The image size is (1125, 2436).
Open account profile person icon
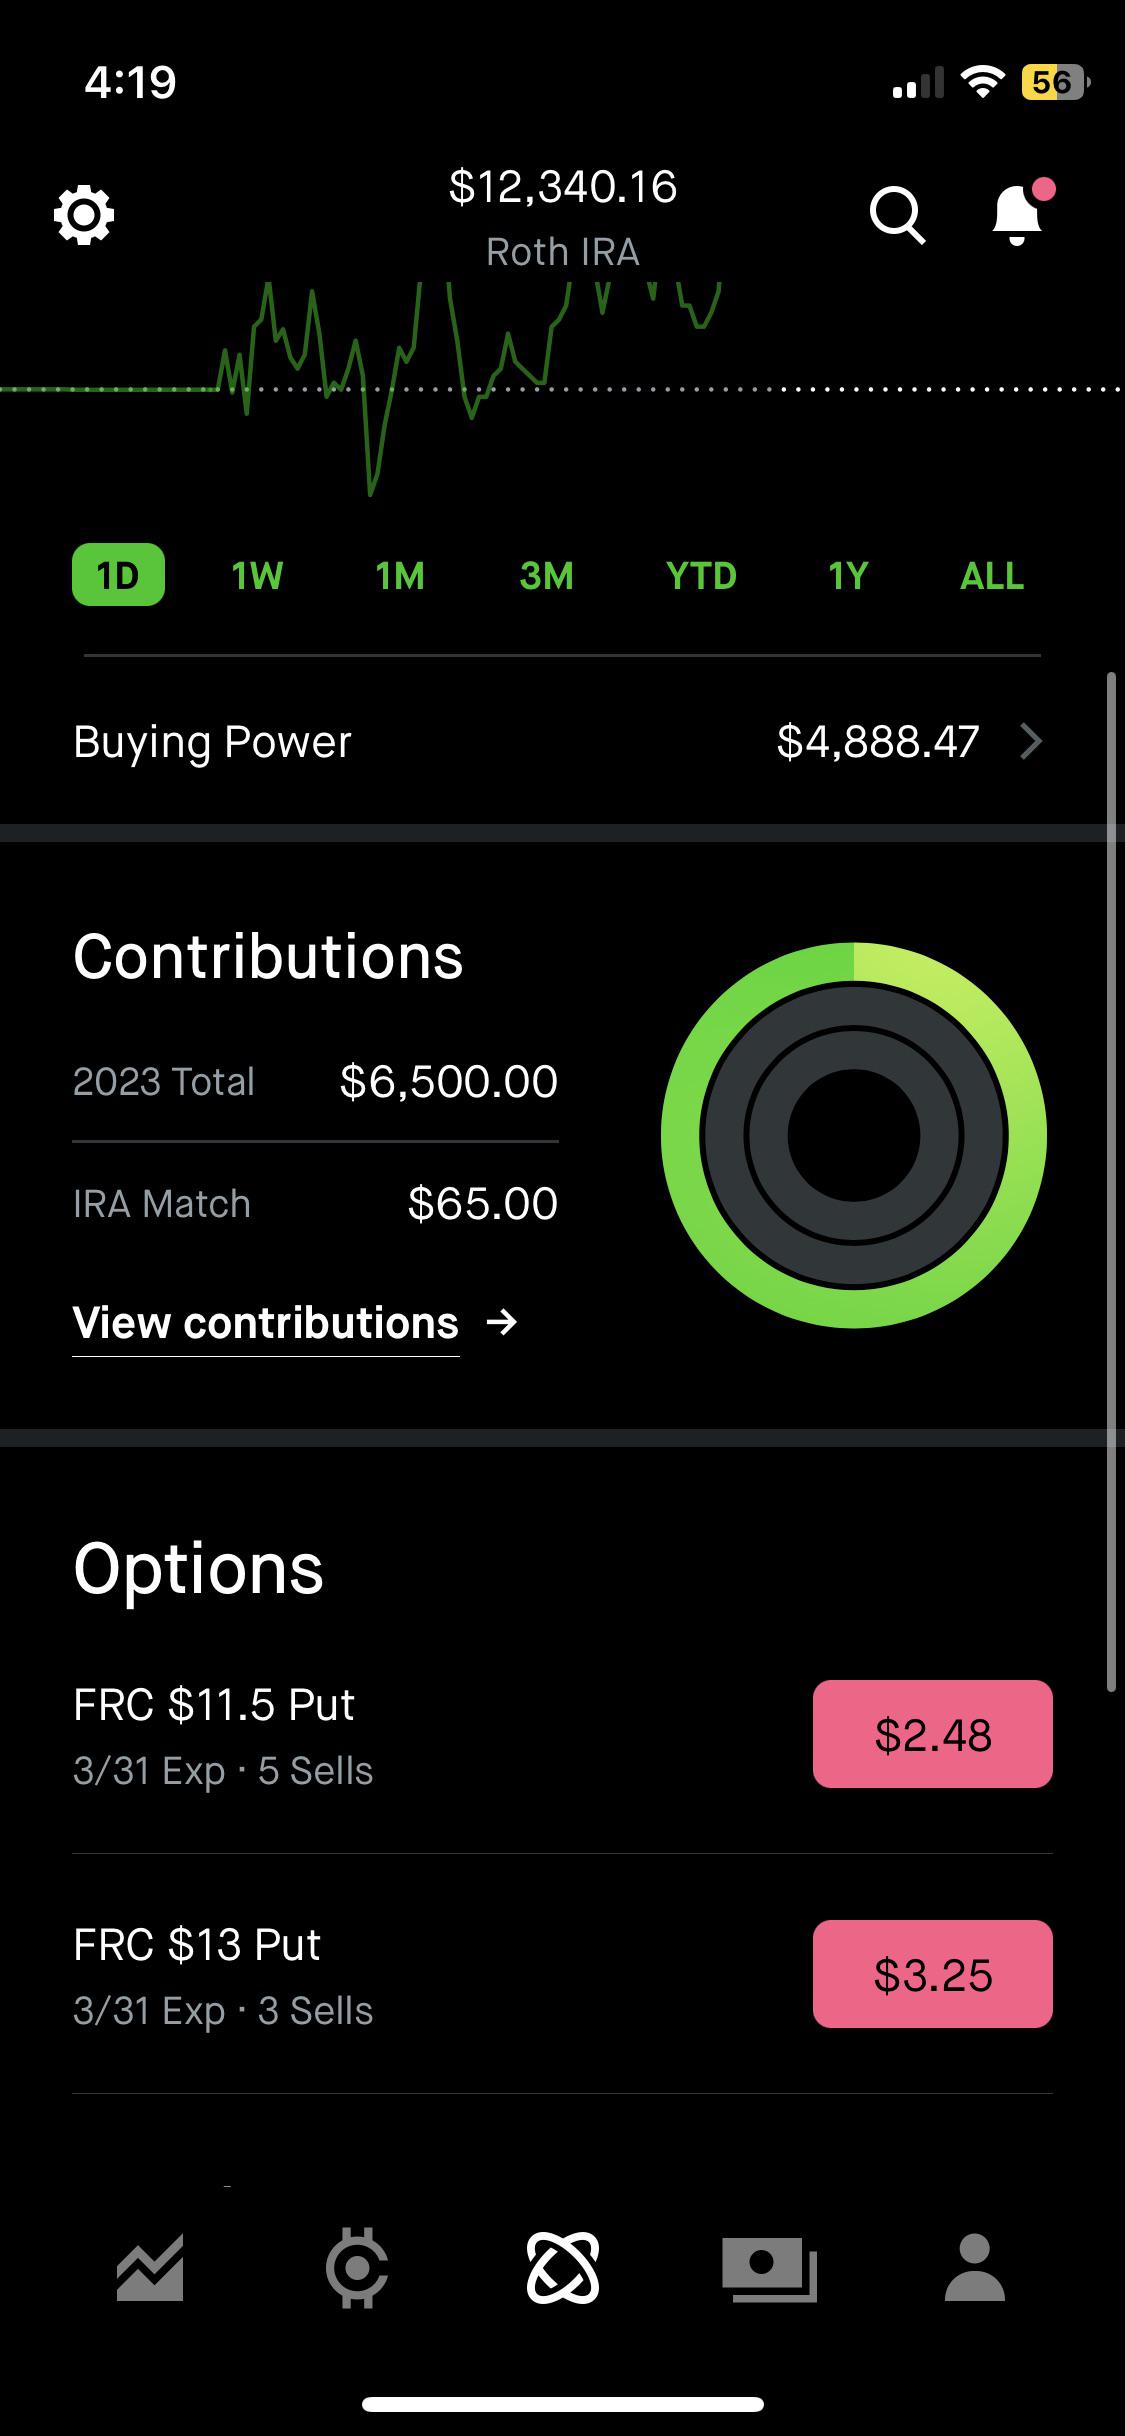974,2268
